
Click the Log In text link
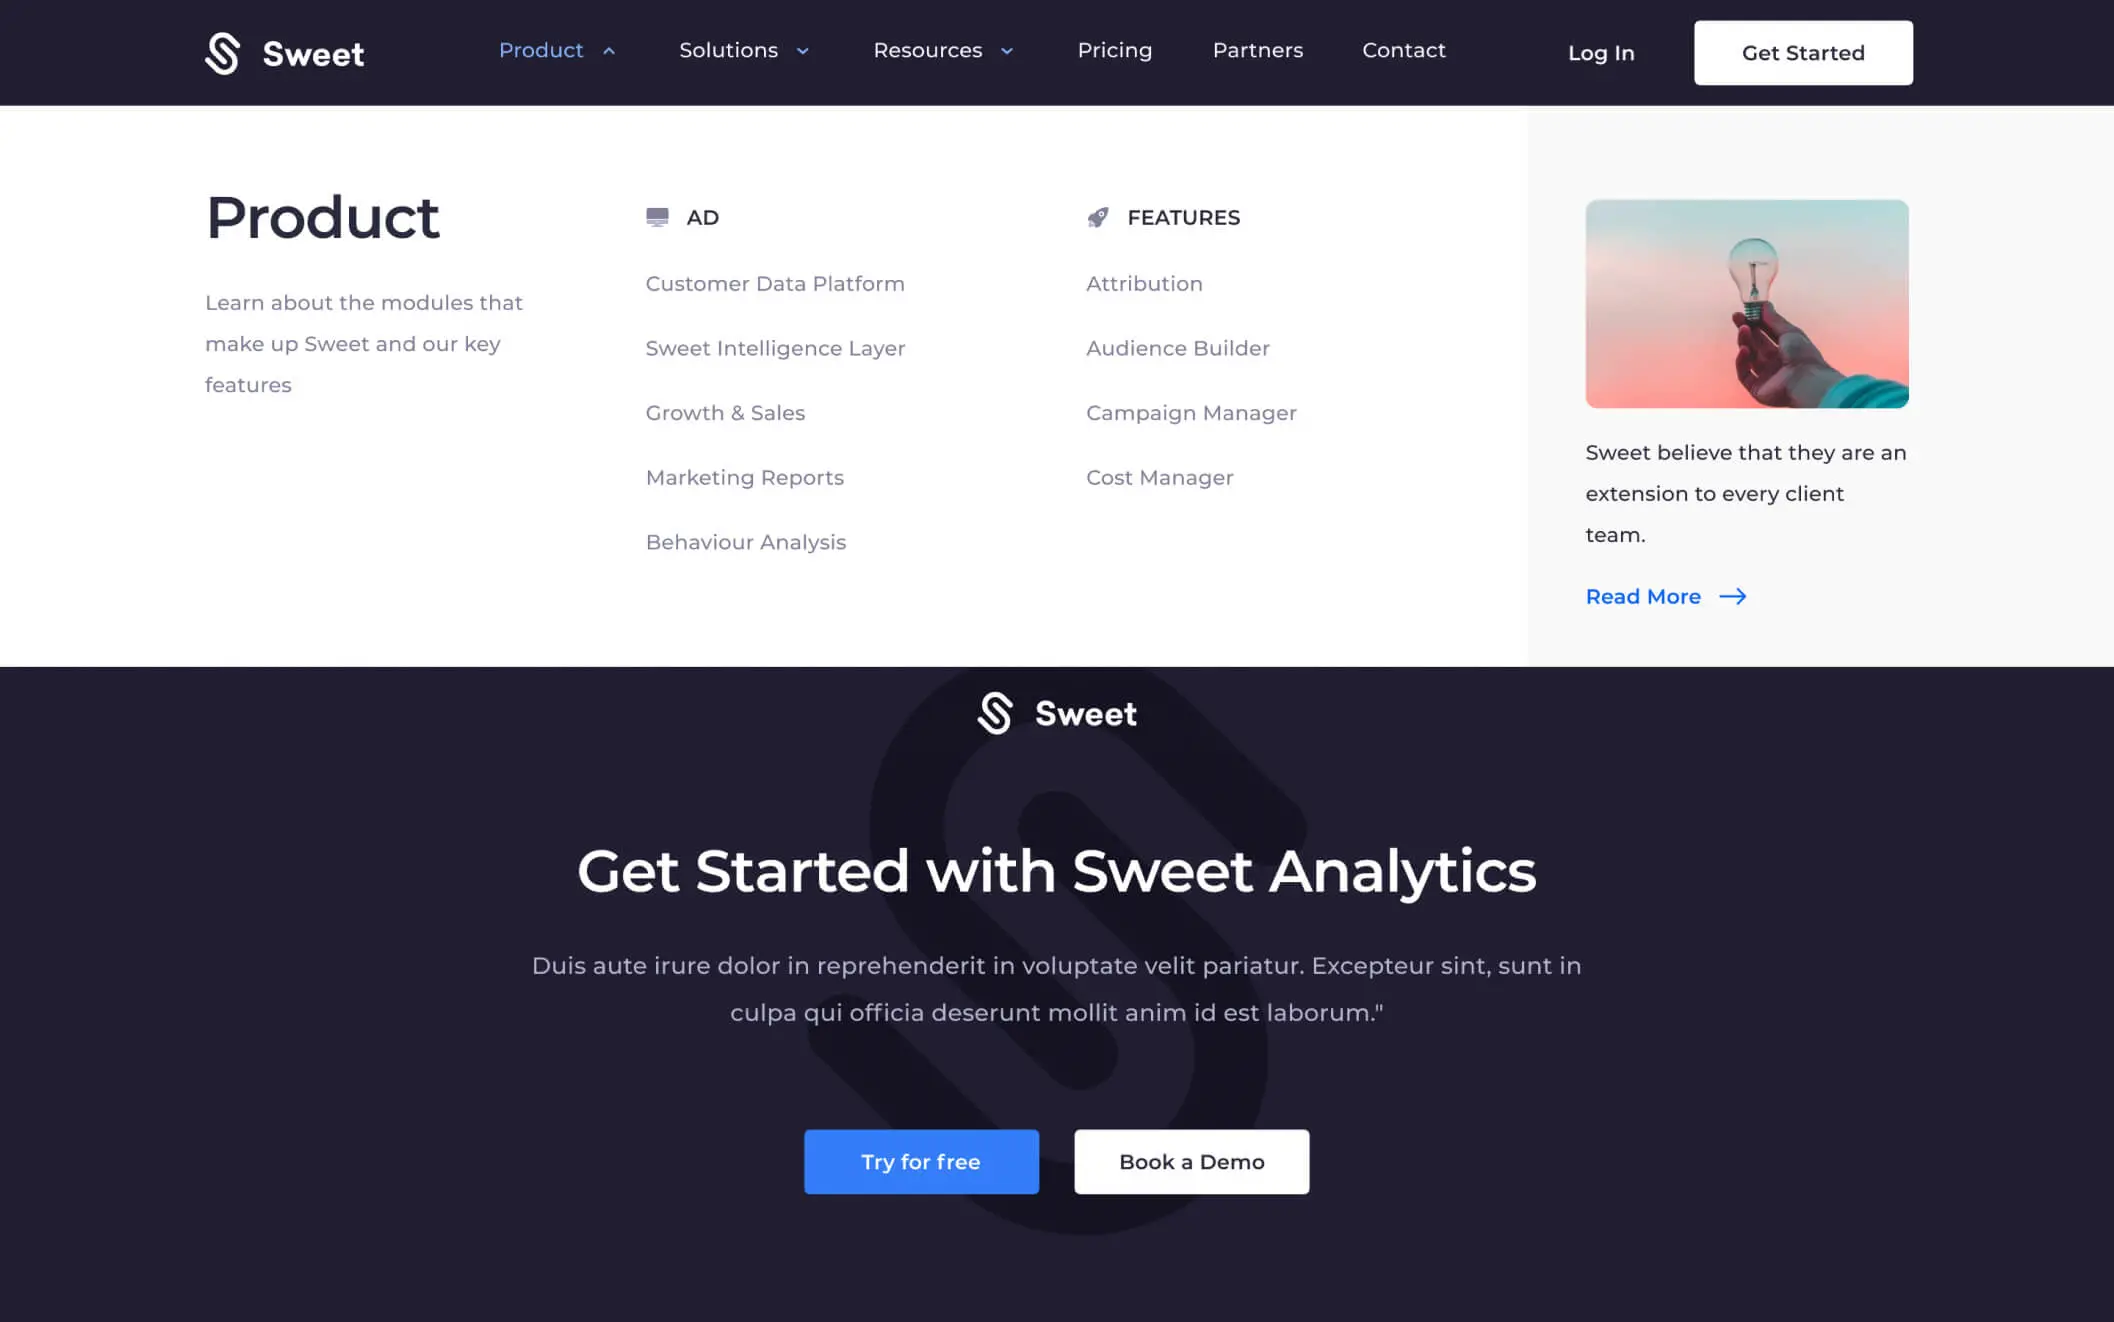[x=1601, y=52]
